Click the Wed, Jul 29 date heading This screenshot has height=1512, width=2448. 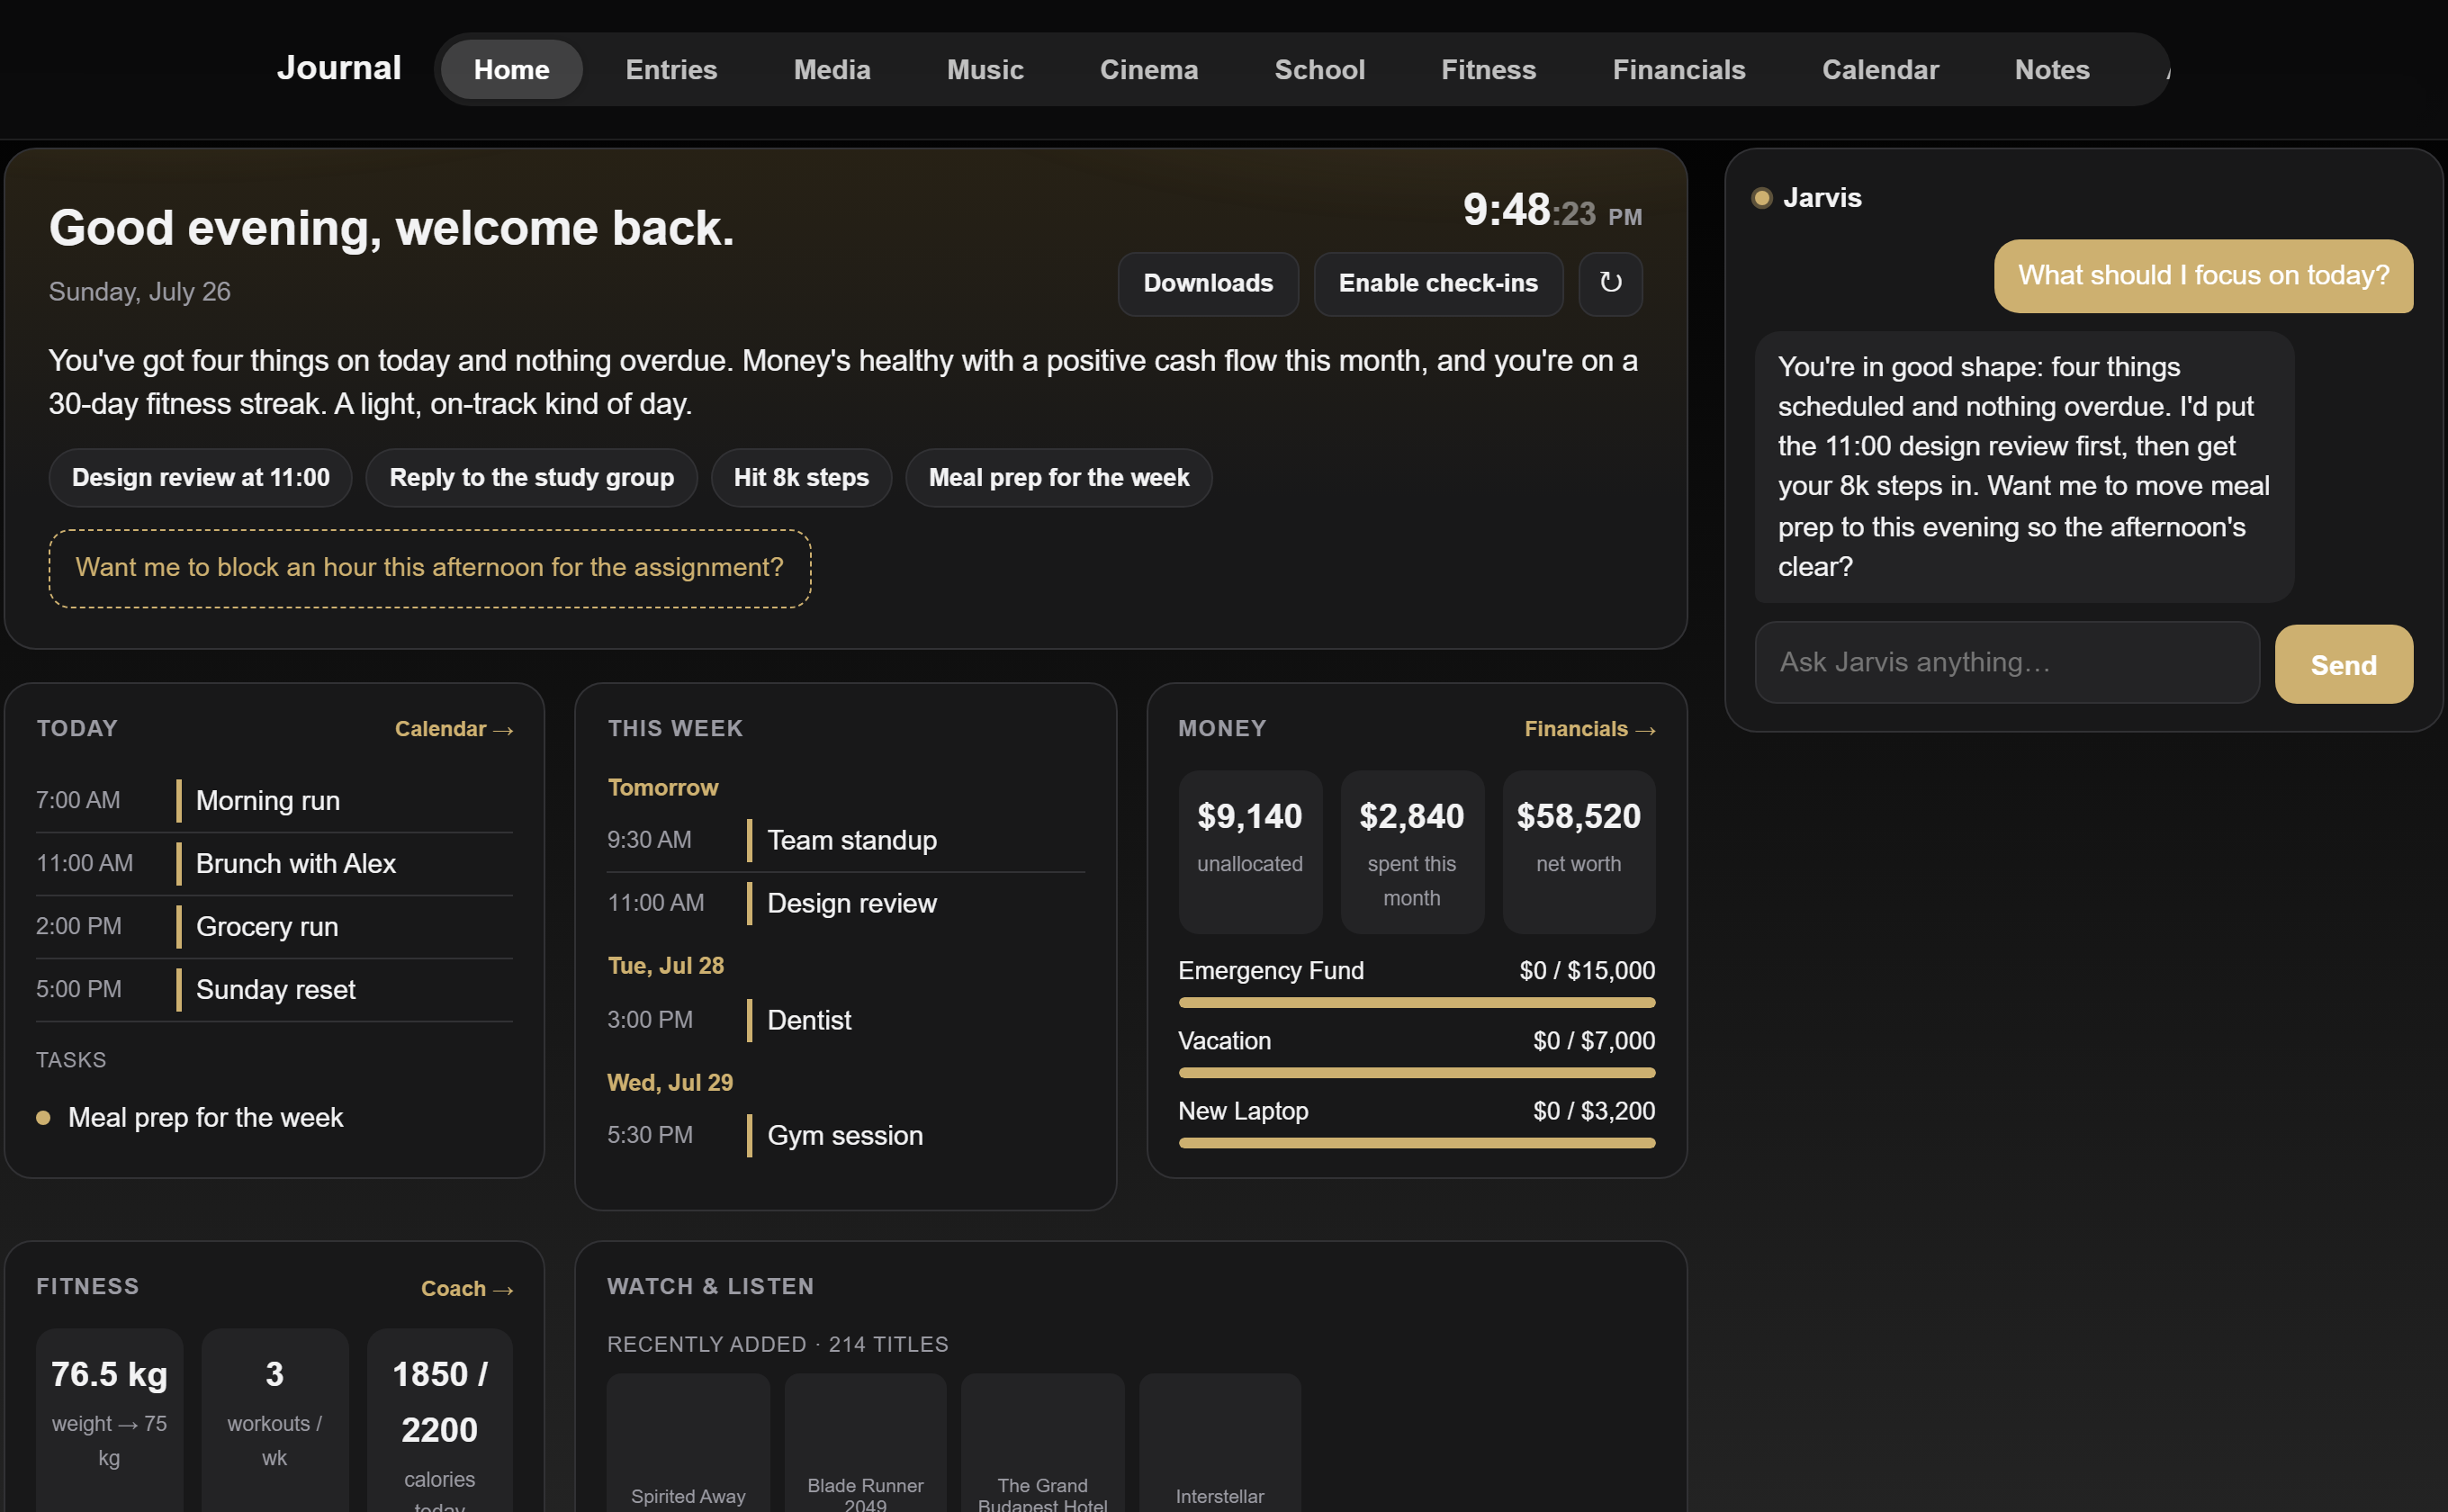pos(670,1082)
